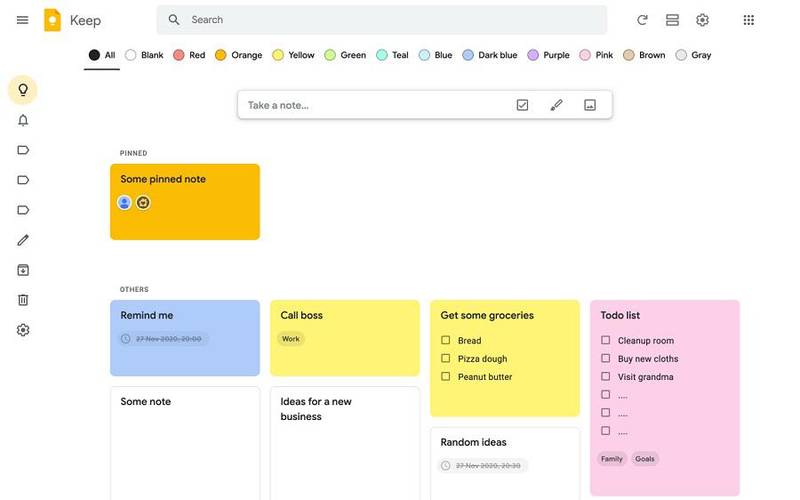The image size is (800, 500).
Task: Open the Google apps grid launcher
Action: click(748, 20)
